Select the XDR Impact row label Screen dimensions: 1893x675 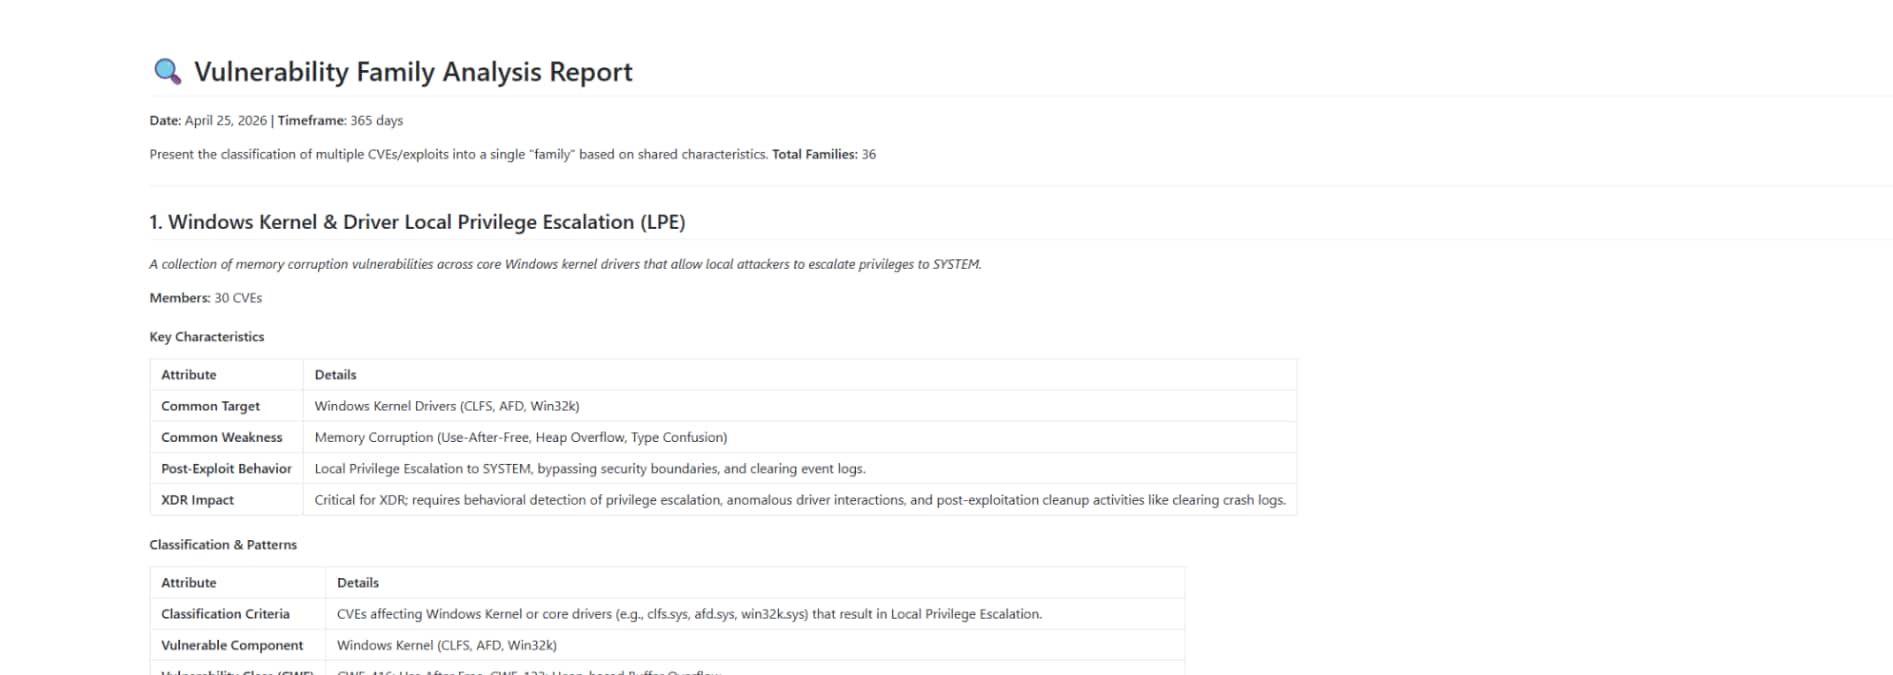tap(197, 500)
